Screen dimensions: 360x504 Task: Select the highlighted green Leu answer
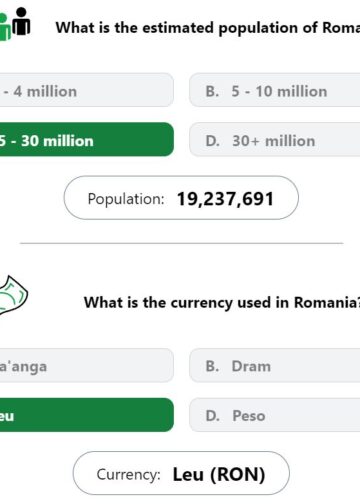(x=87, y=415)
